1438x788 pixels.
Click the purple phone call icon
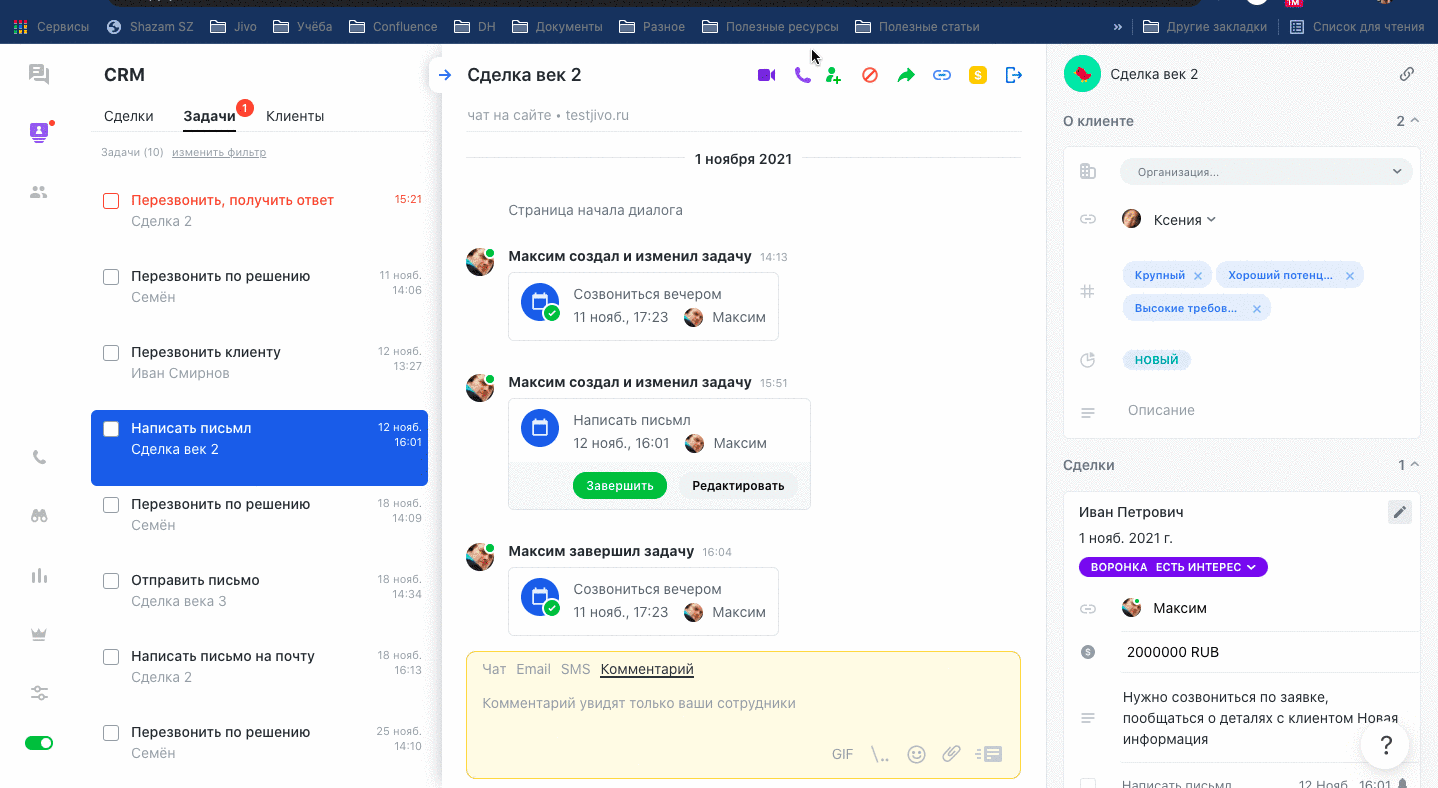pos(802,75)
